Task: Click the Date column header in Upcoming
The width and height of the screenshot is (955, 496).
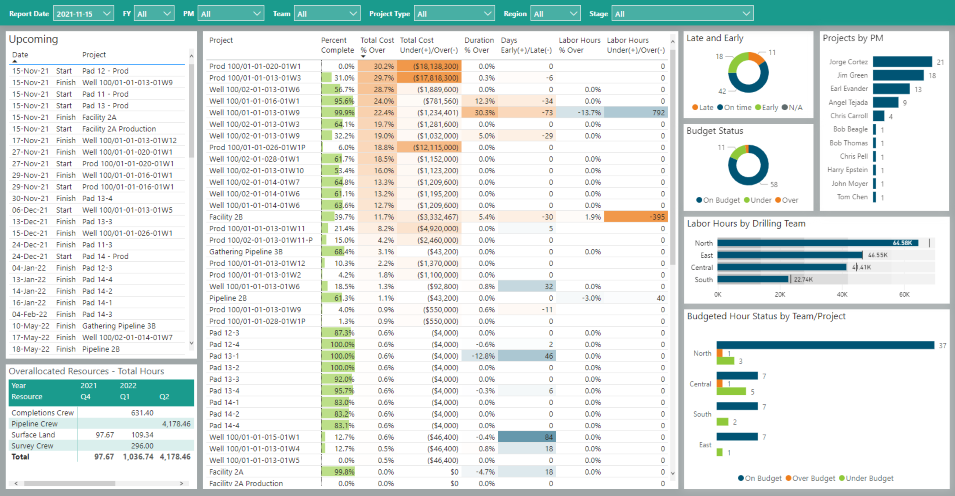Action: 21,55
